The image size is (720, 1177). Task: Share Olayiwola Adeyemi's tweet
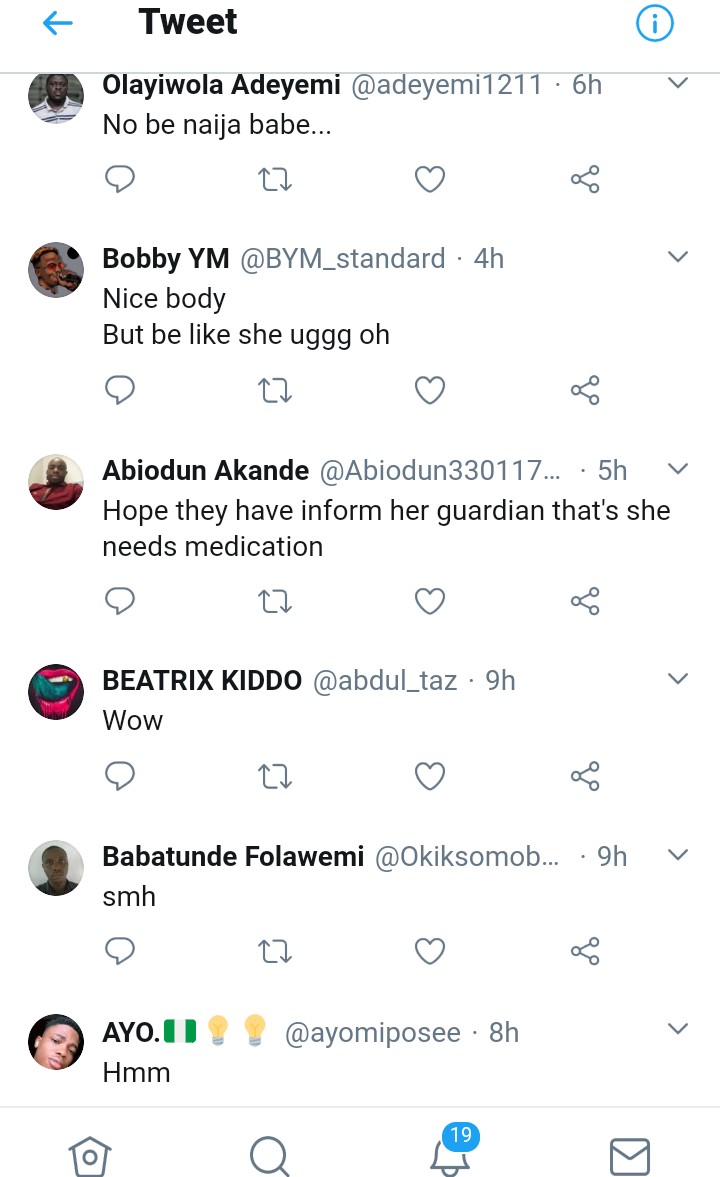(x=585, y=180)
